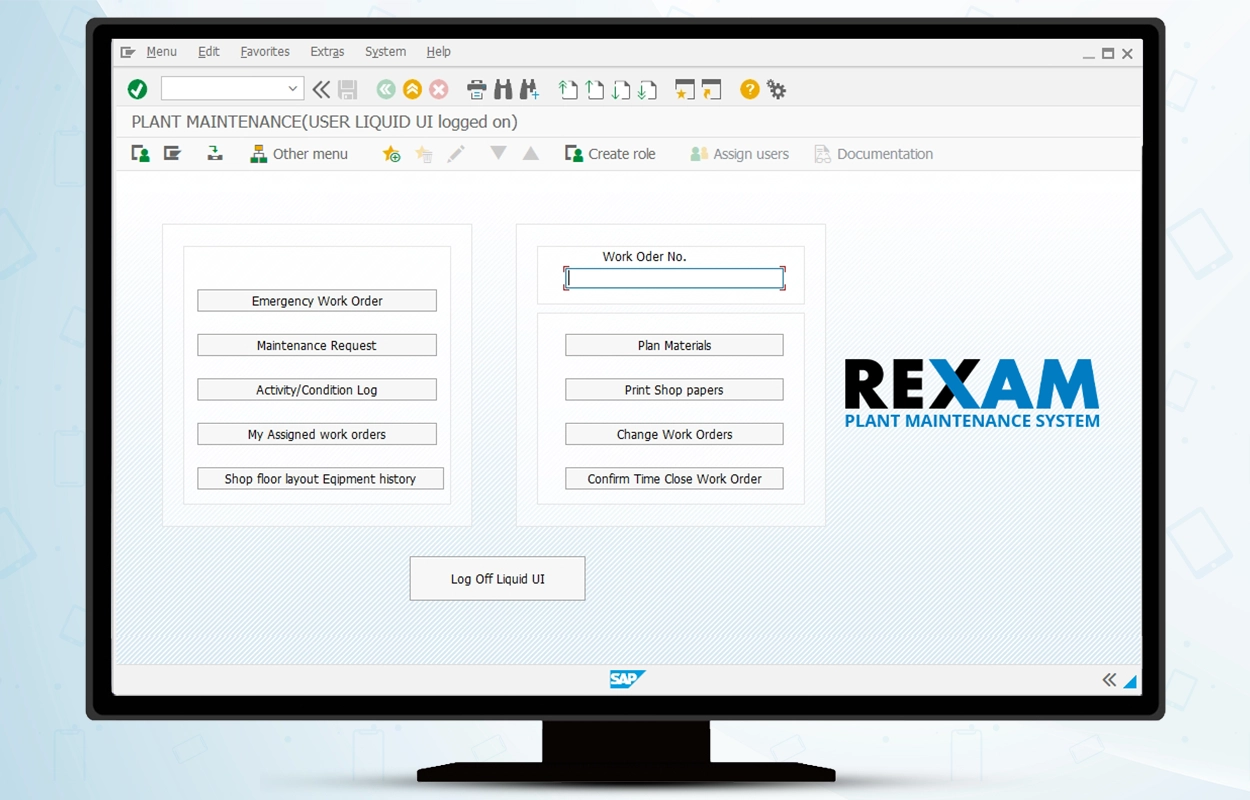Open the yellow Help question mark icon
This screenshot has height=800, width=1250.
click(x=749, y=89)
